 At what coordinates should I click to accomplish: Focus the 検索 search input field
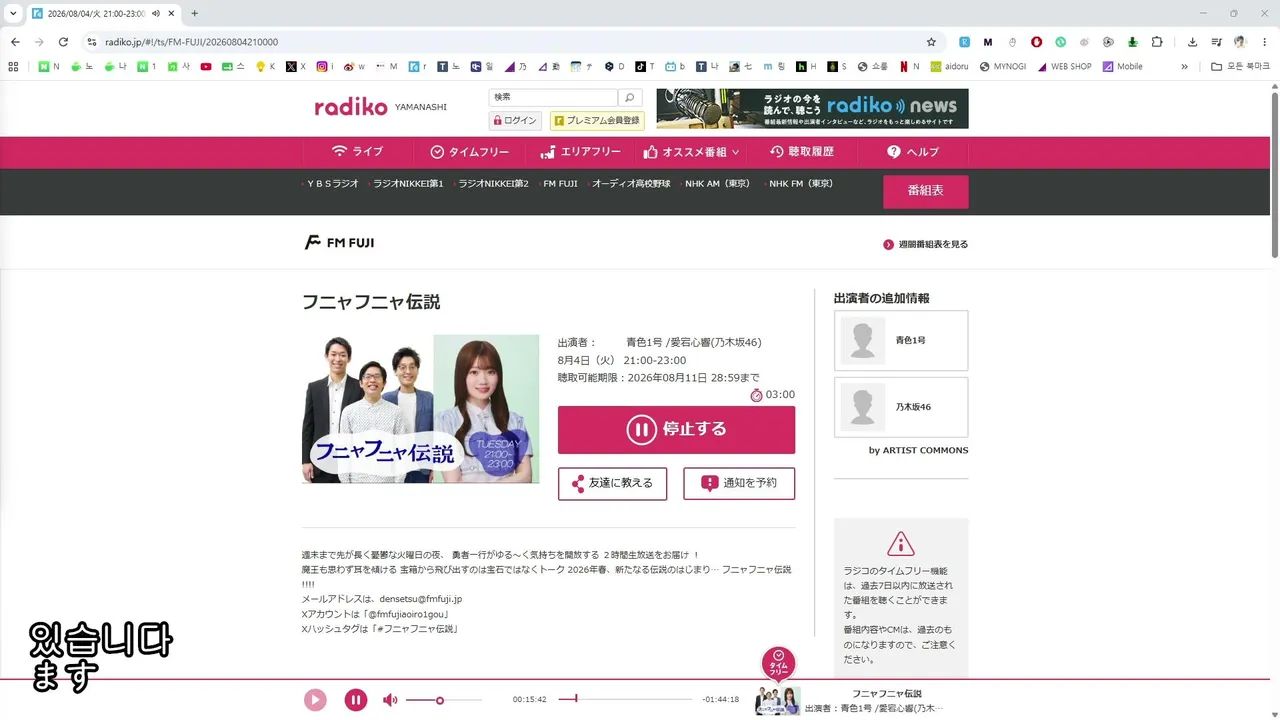tap(553, 98)
